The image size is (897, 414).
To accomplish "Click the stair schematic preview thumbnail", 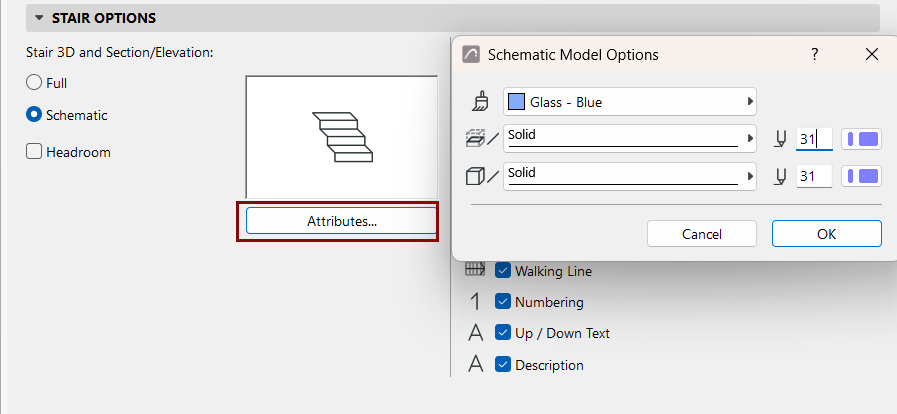I will pyautogui.click(x=342, y=137).
